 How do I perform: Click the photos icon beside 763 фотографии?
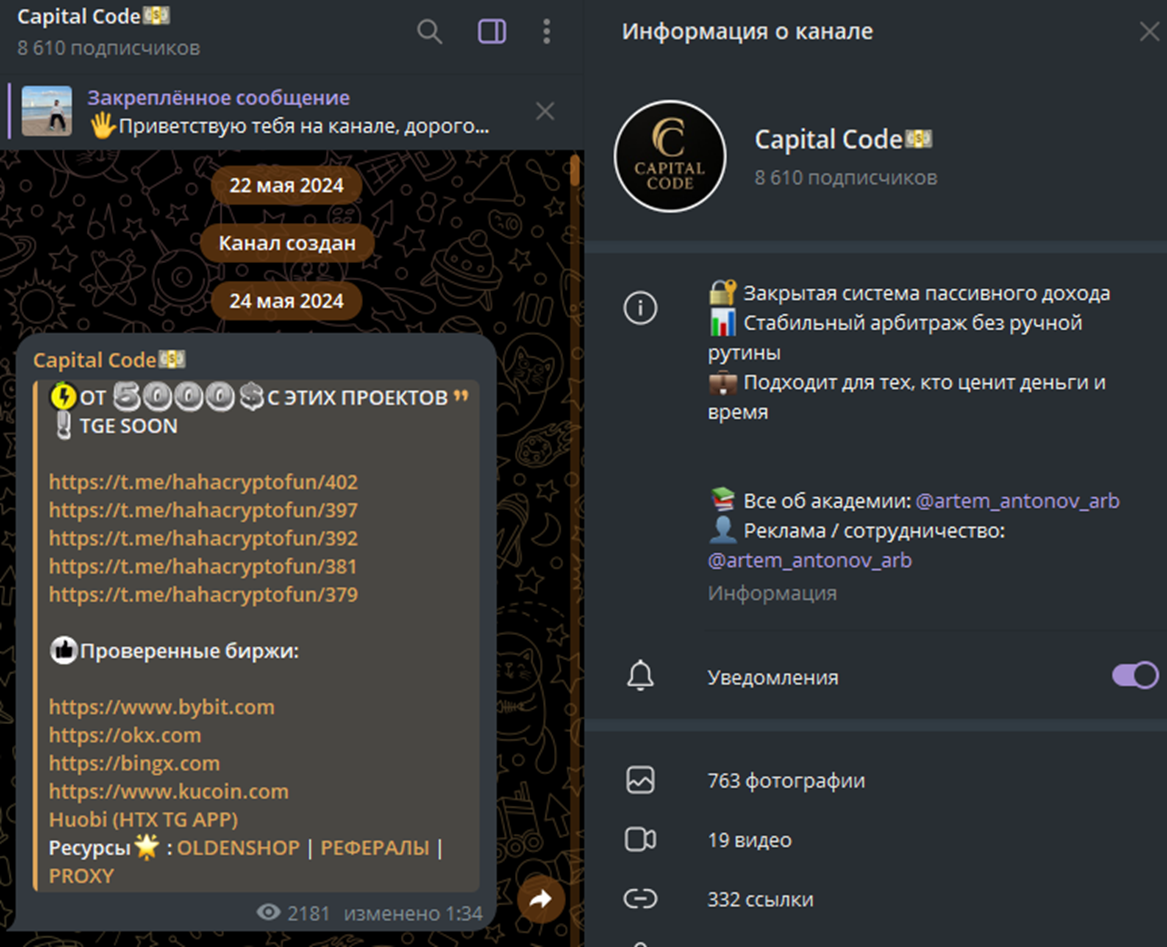(x=640, y=780)
